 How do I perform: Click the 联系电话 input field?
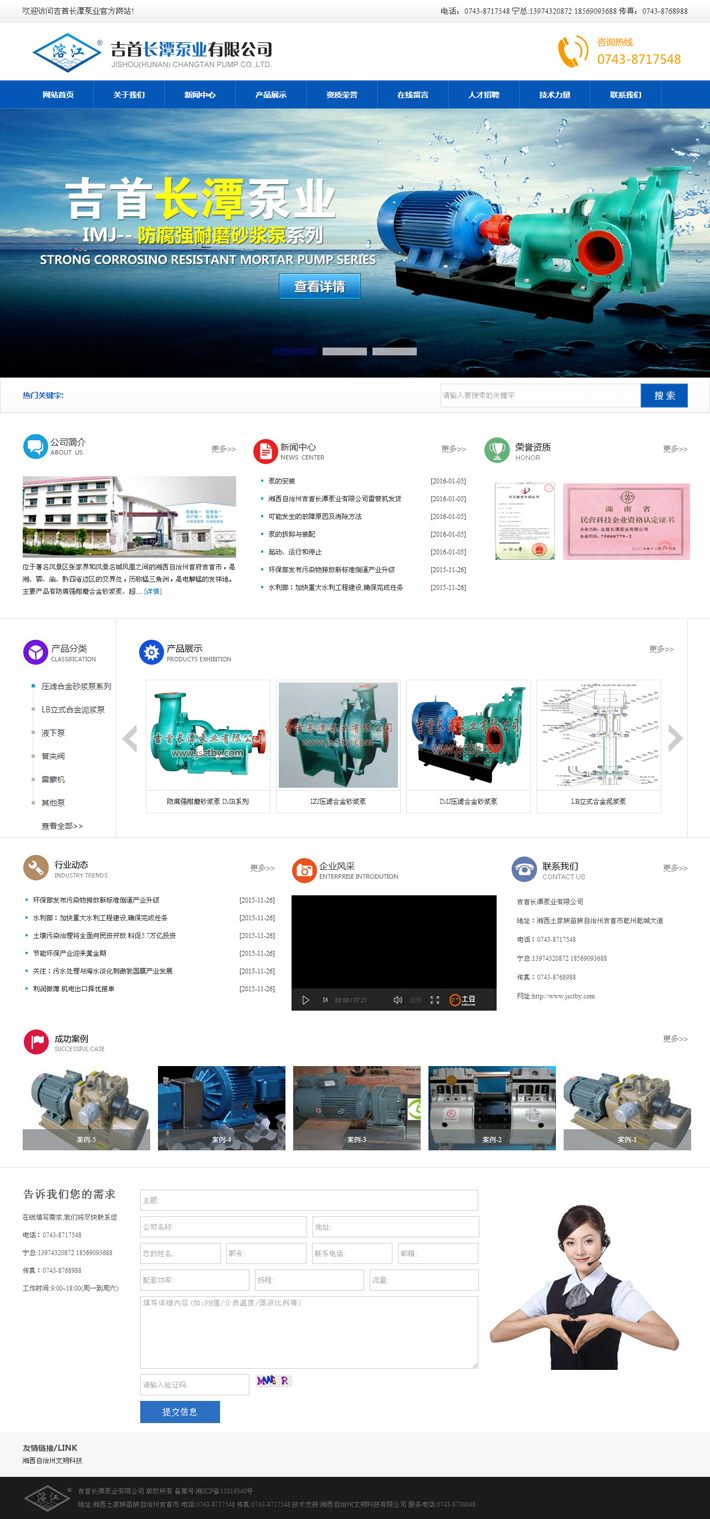352,1253
